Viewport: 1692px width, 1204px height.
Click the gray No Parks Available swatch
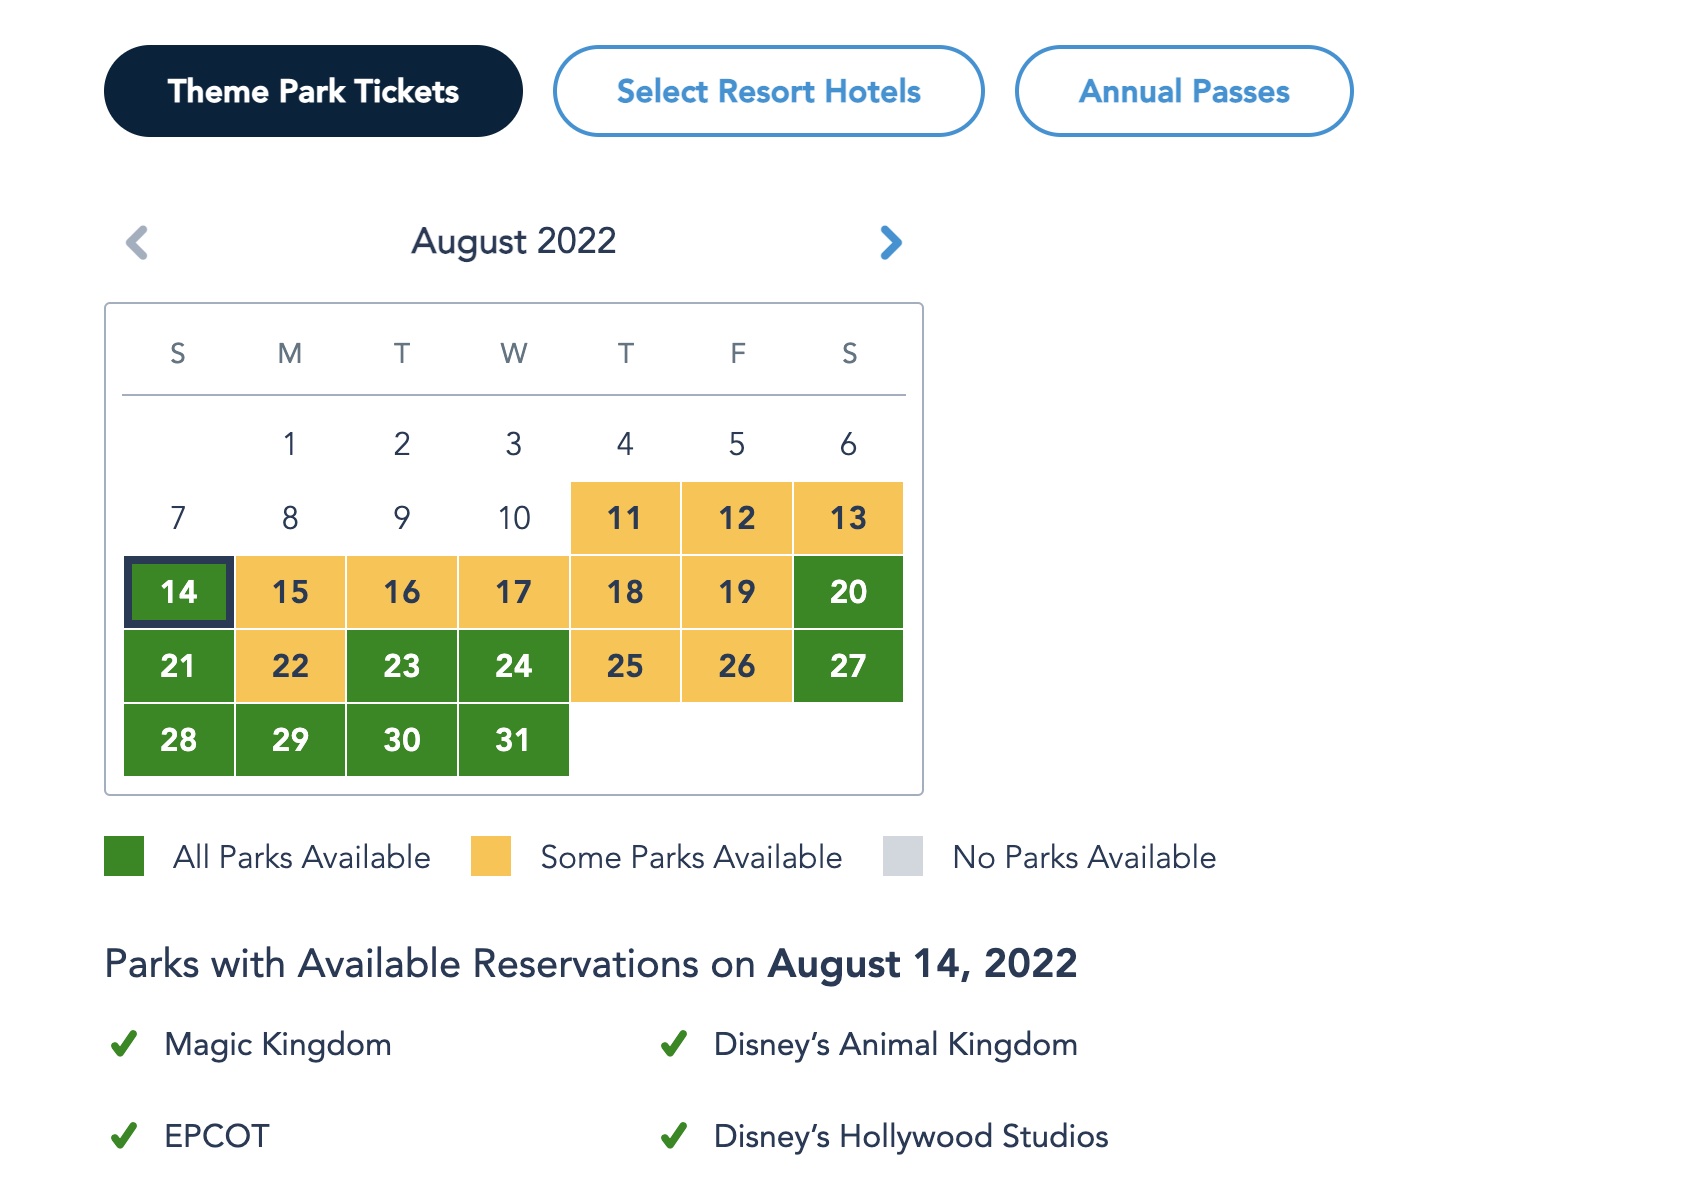(x=903, y=857)
